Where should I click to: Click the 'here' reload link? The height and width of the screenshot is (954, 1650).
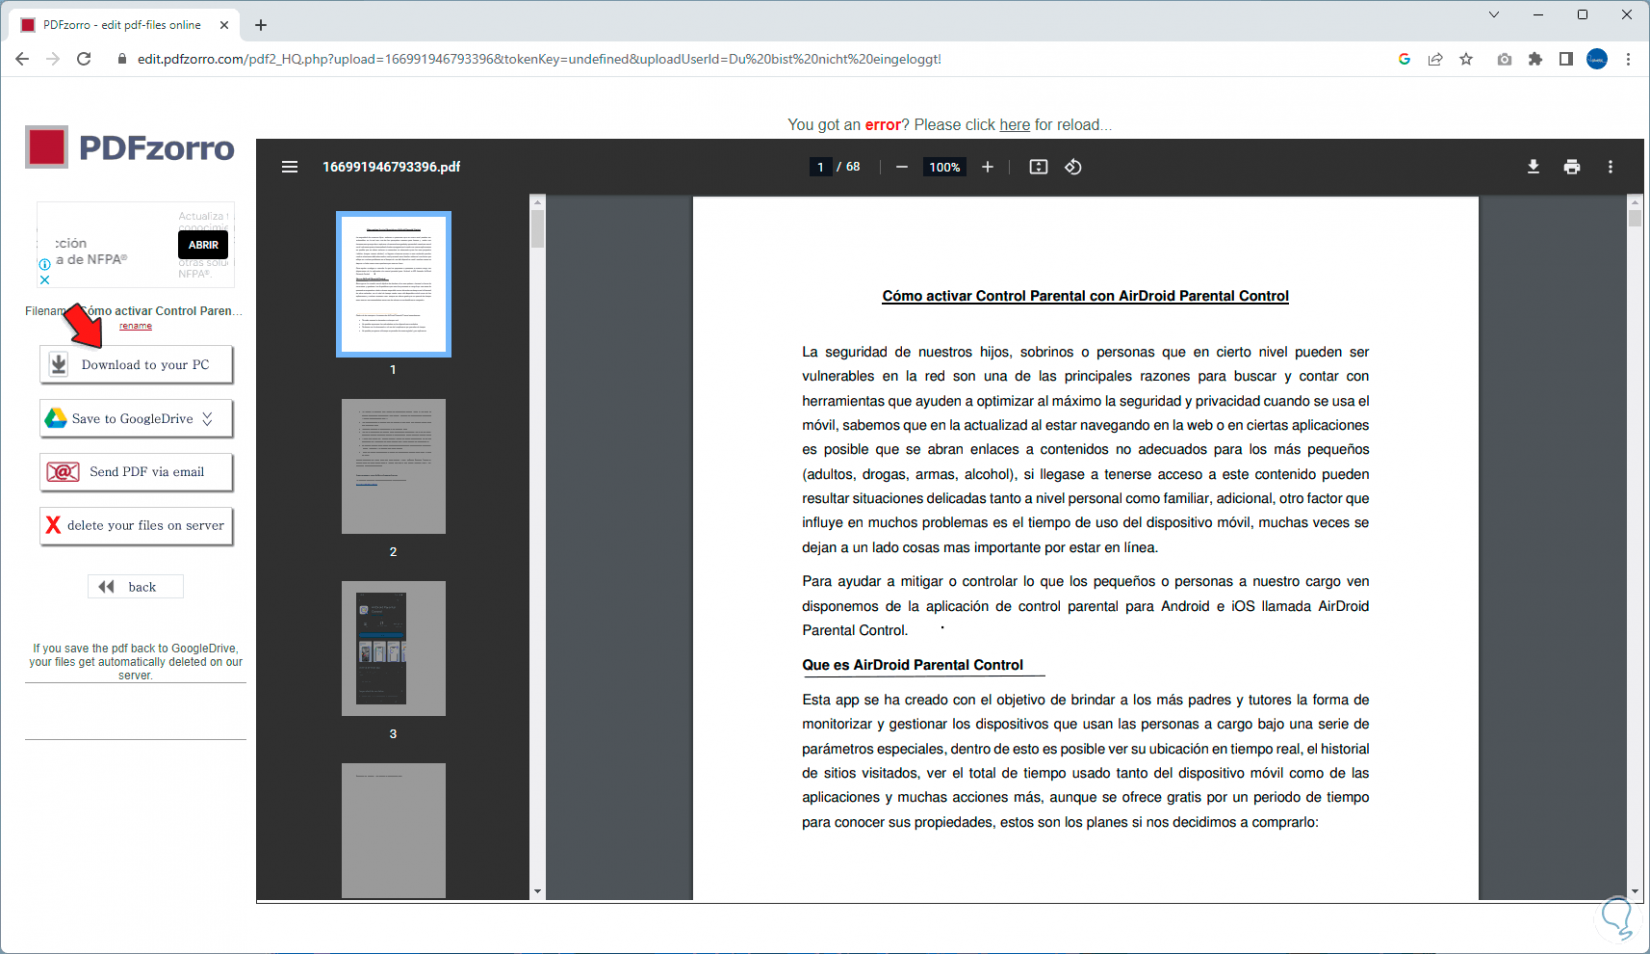[x=1014, y=125]
